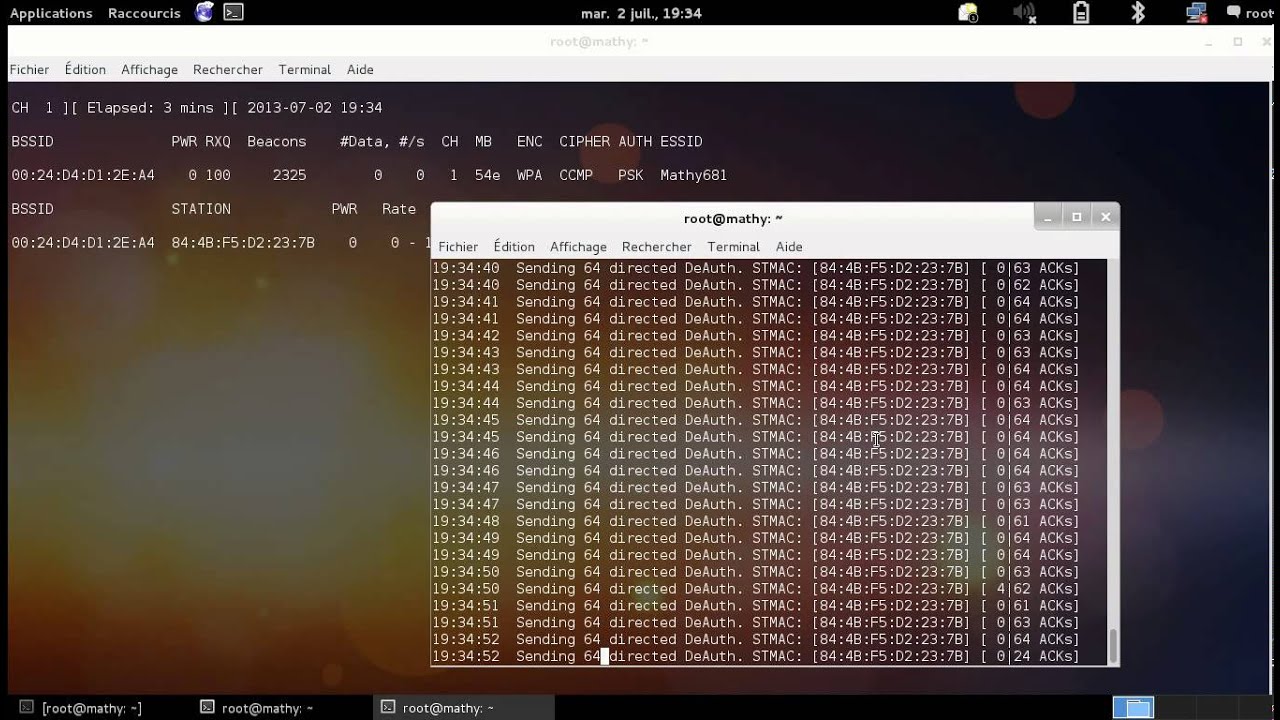Click the PSK auth value
Viewport: 1280px width, 720px height.
pyautogui.click(x=631, y=175)
